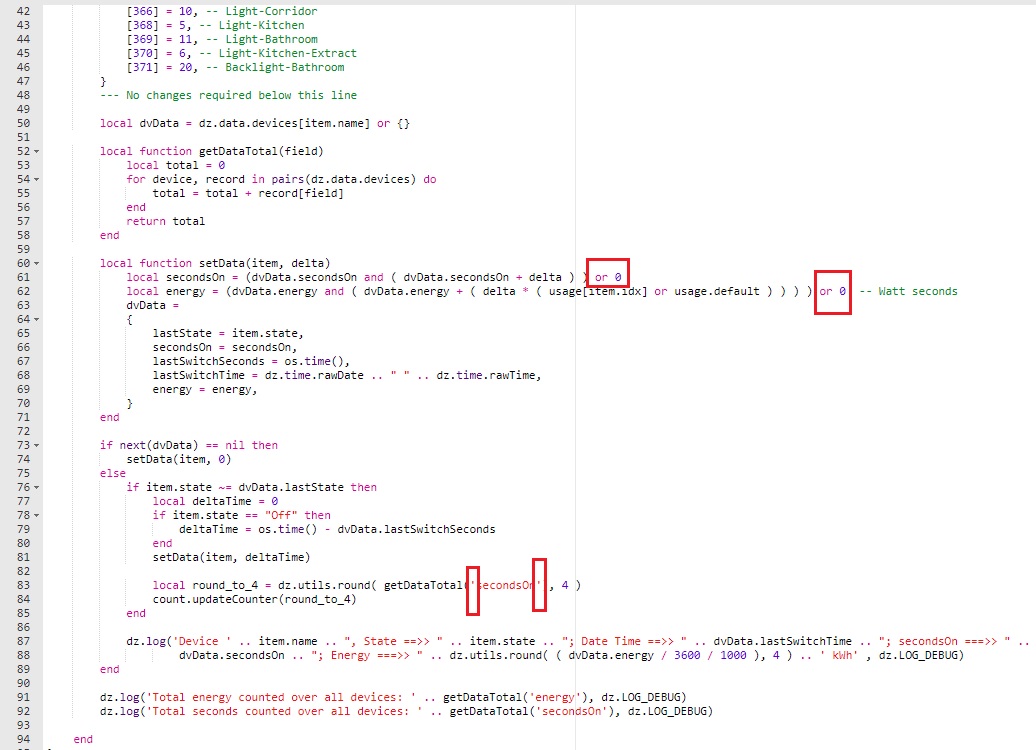Image resolution: width=1036 pixels, height=750 pixels.
Task: Click "lastSwitchSeconds = os.time()," on line 67
Action: tap(251, 361)
